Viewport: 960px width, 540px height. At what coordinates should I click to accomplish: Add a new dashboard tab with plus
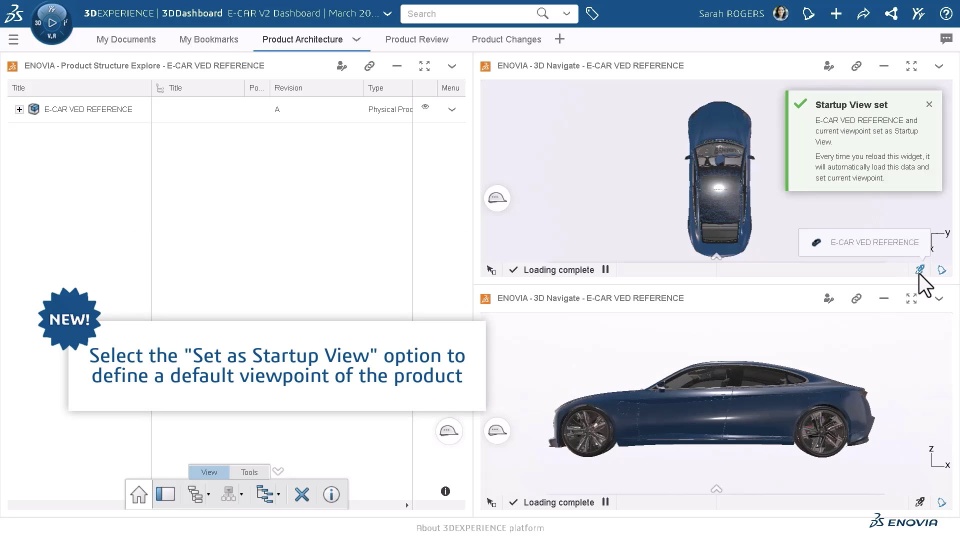(x=560, y=39)
